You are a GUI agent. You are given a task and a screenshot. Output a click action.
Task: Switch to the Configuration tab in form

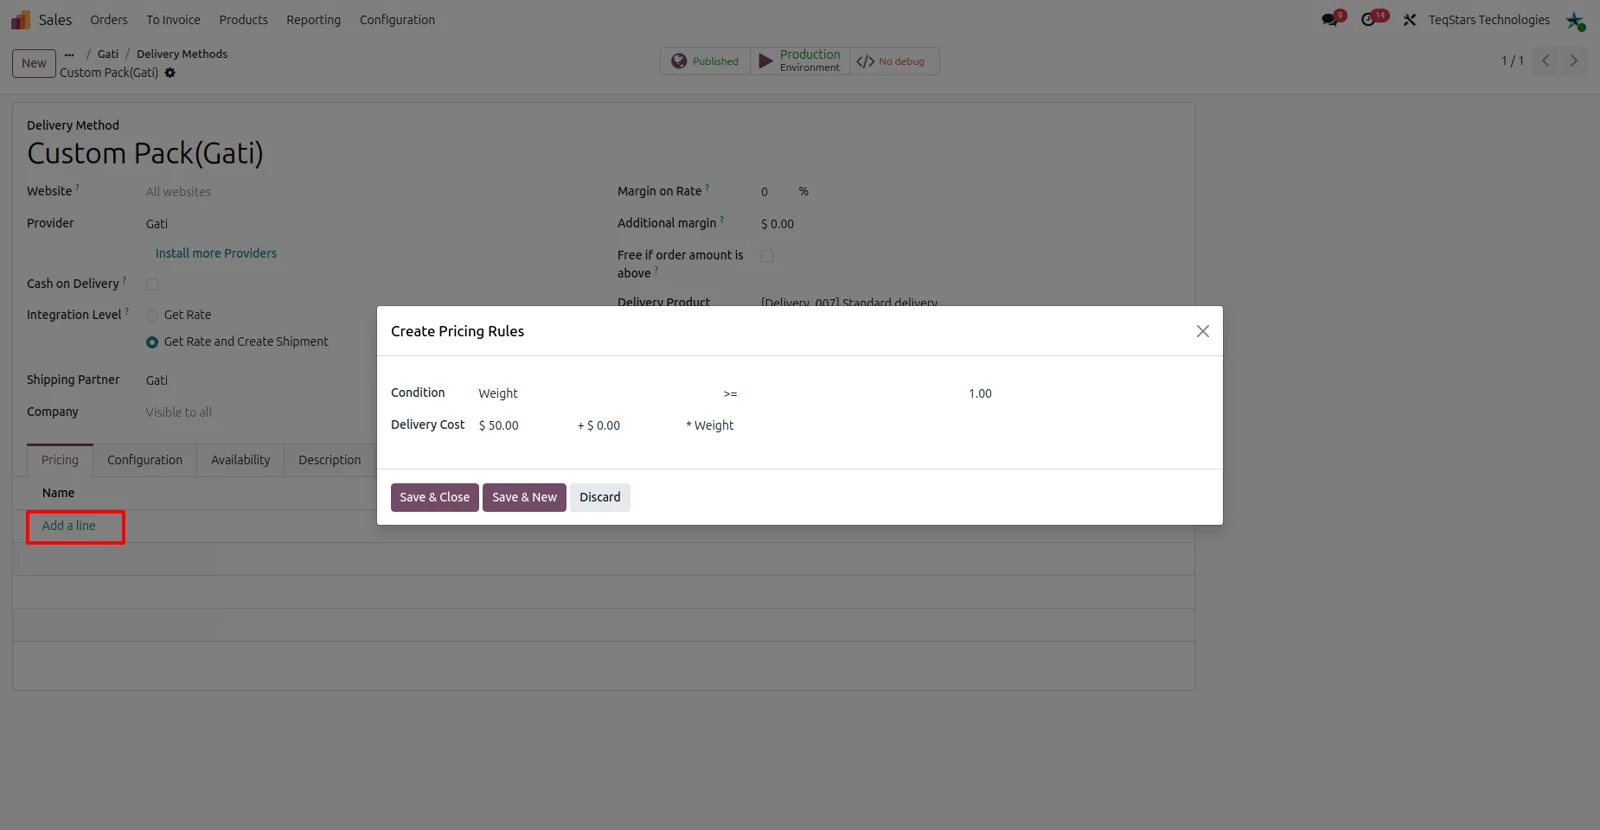pyautogui.click(x=145, y=460)
